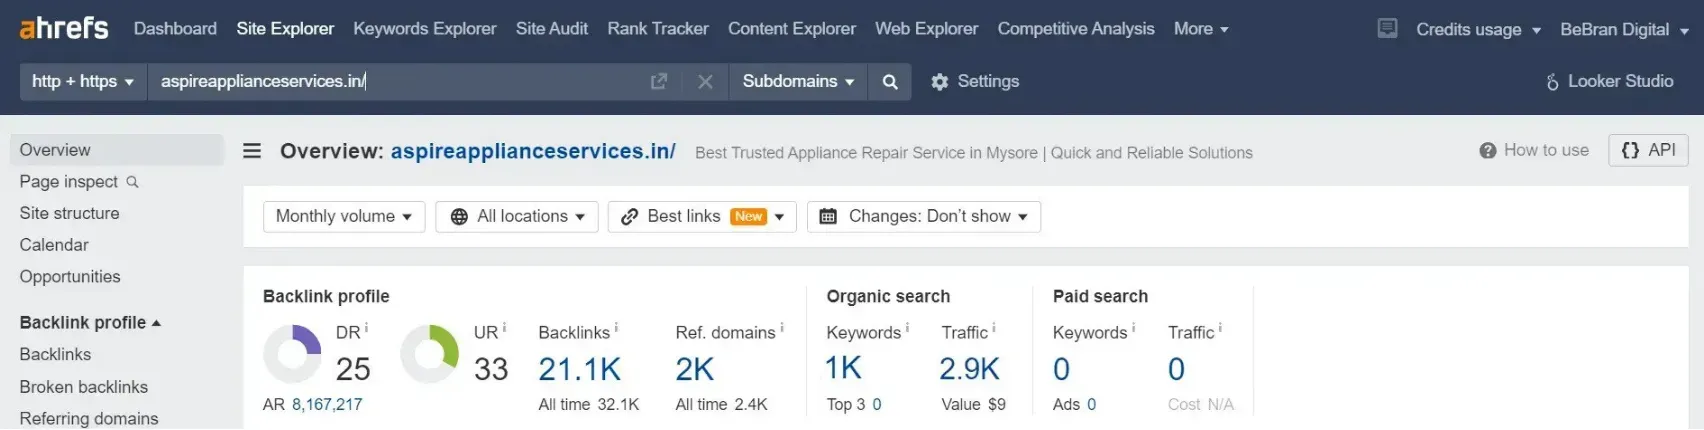Click Backlinks value 21.1K

coord(580,369)
